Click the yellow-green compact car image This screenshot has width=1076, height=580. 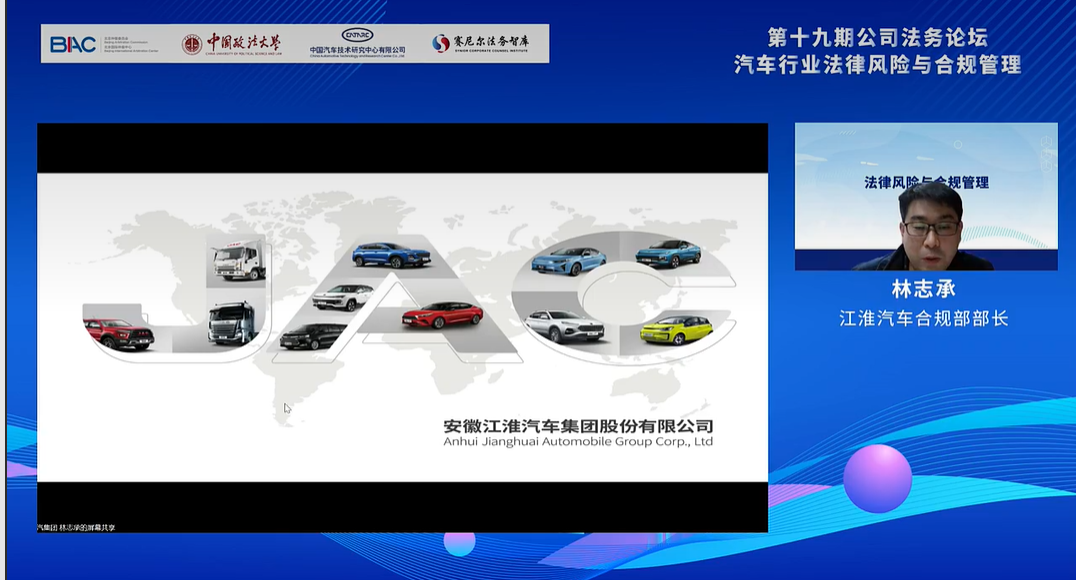tap(676, 329)
